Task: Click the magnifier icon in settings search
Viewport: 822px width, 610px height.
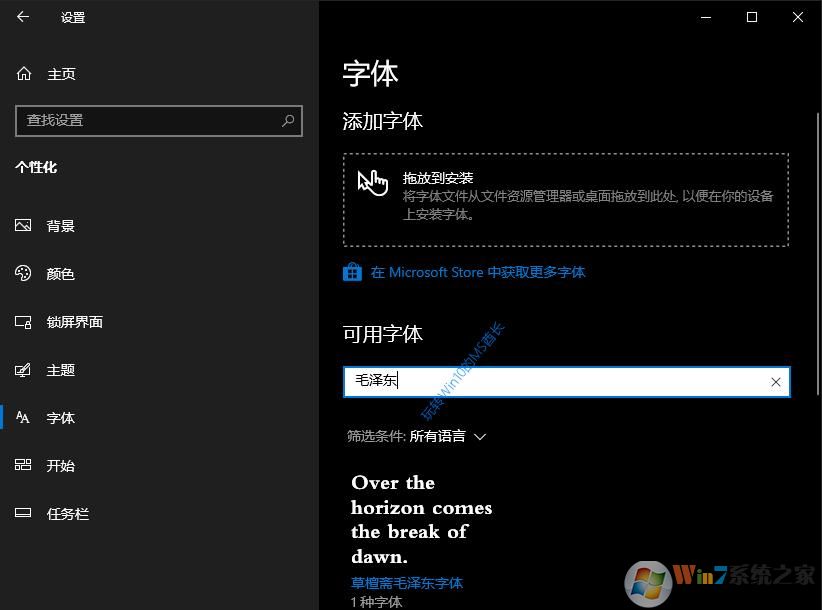Action: click(x=288, y=121)
